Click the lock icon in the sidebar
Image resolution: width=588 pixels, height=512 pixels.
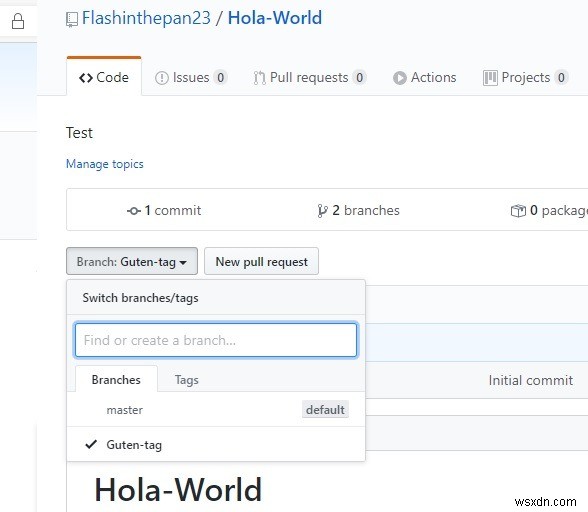coord(18,21)
